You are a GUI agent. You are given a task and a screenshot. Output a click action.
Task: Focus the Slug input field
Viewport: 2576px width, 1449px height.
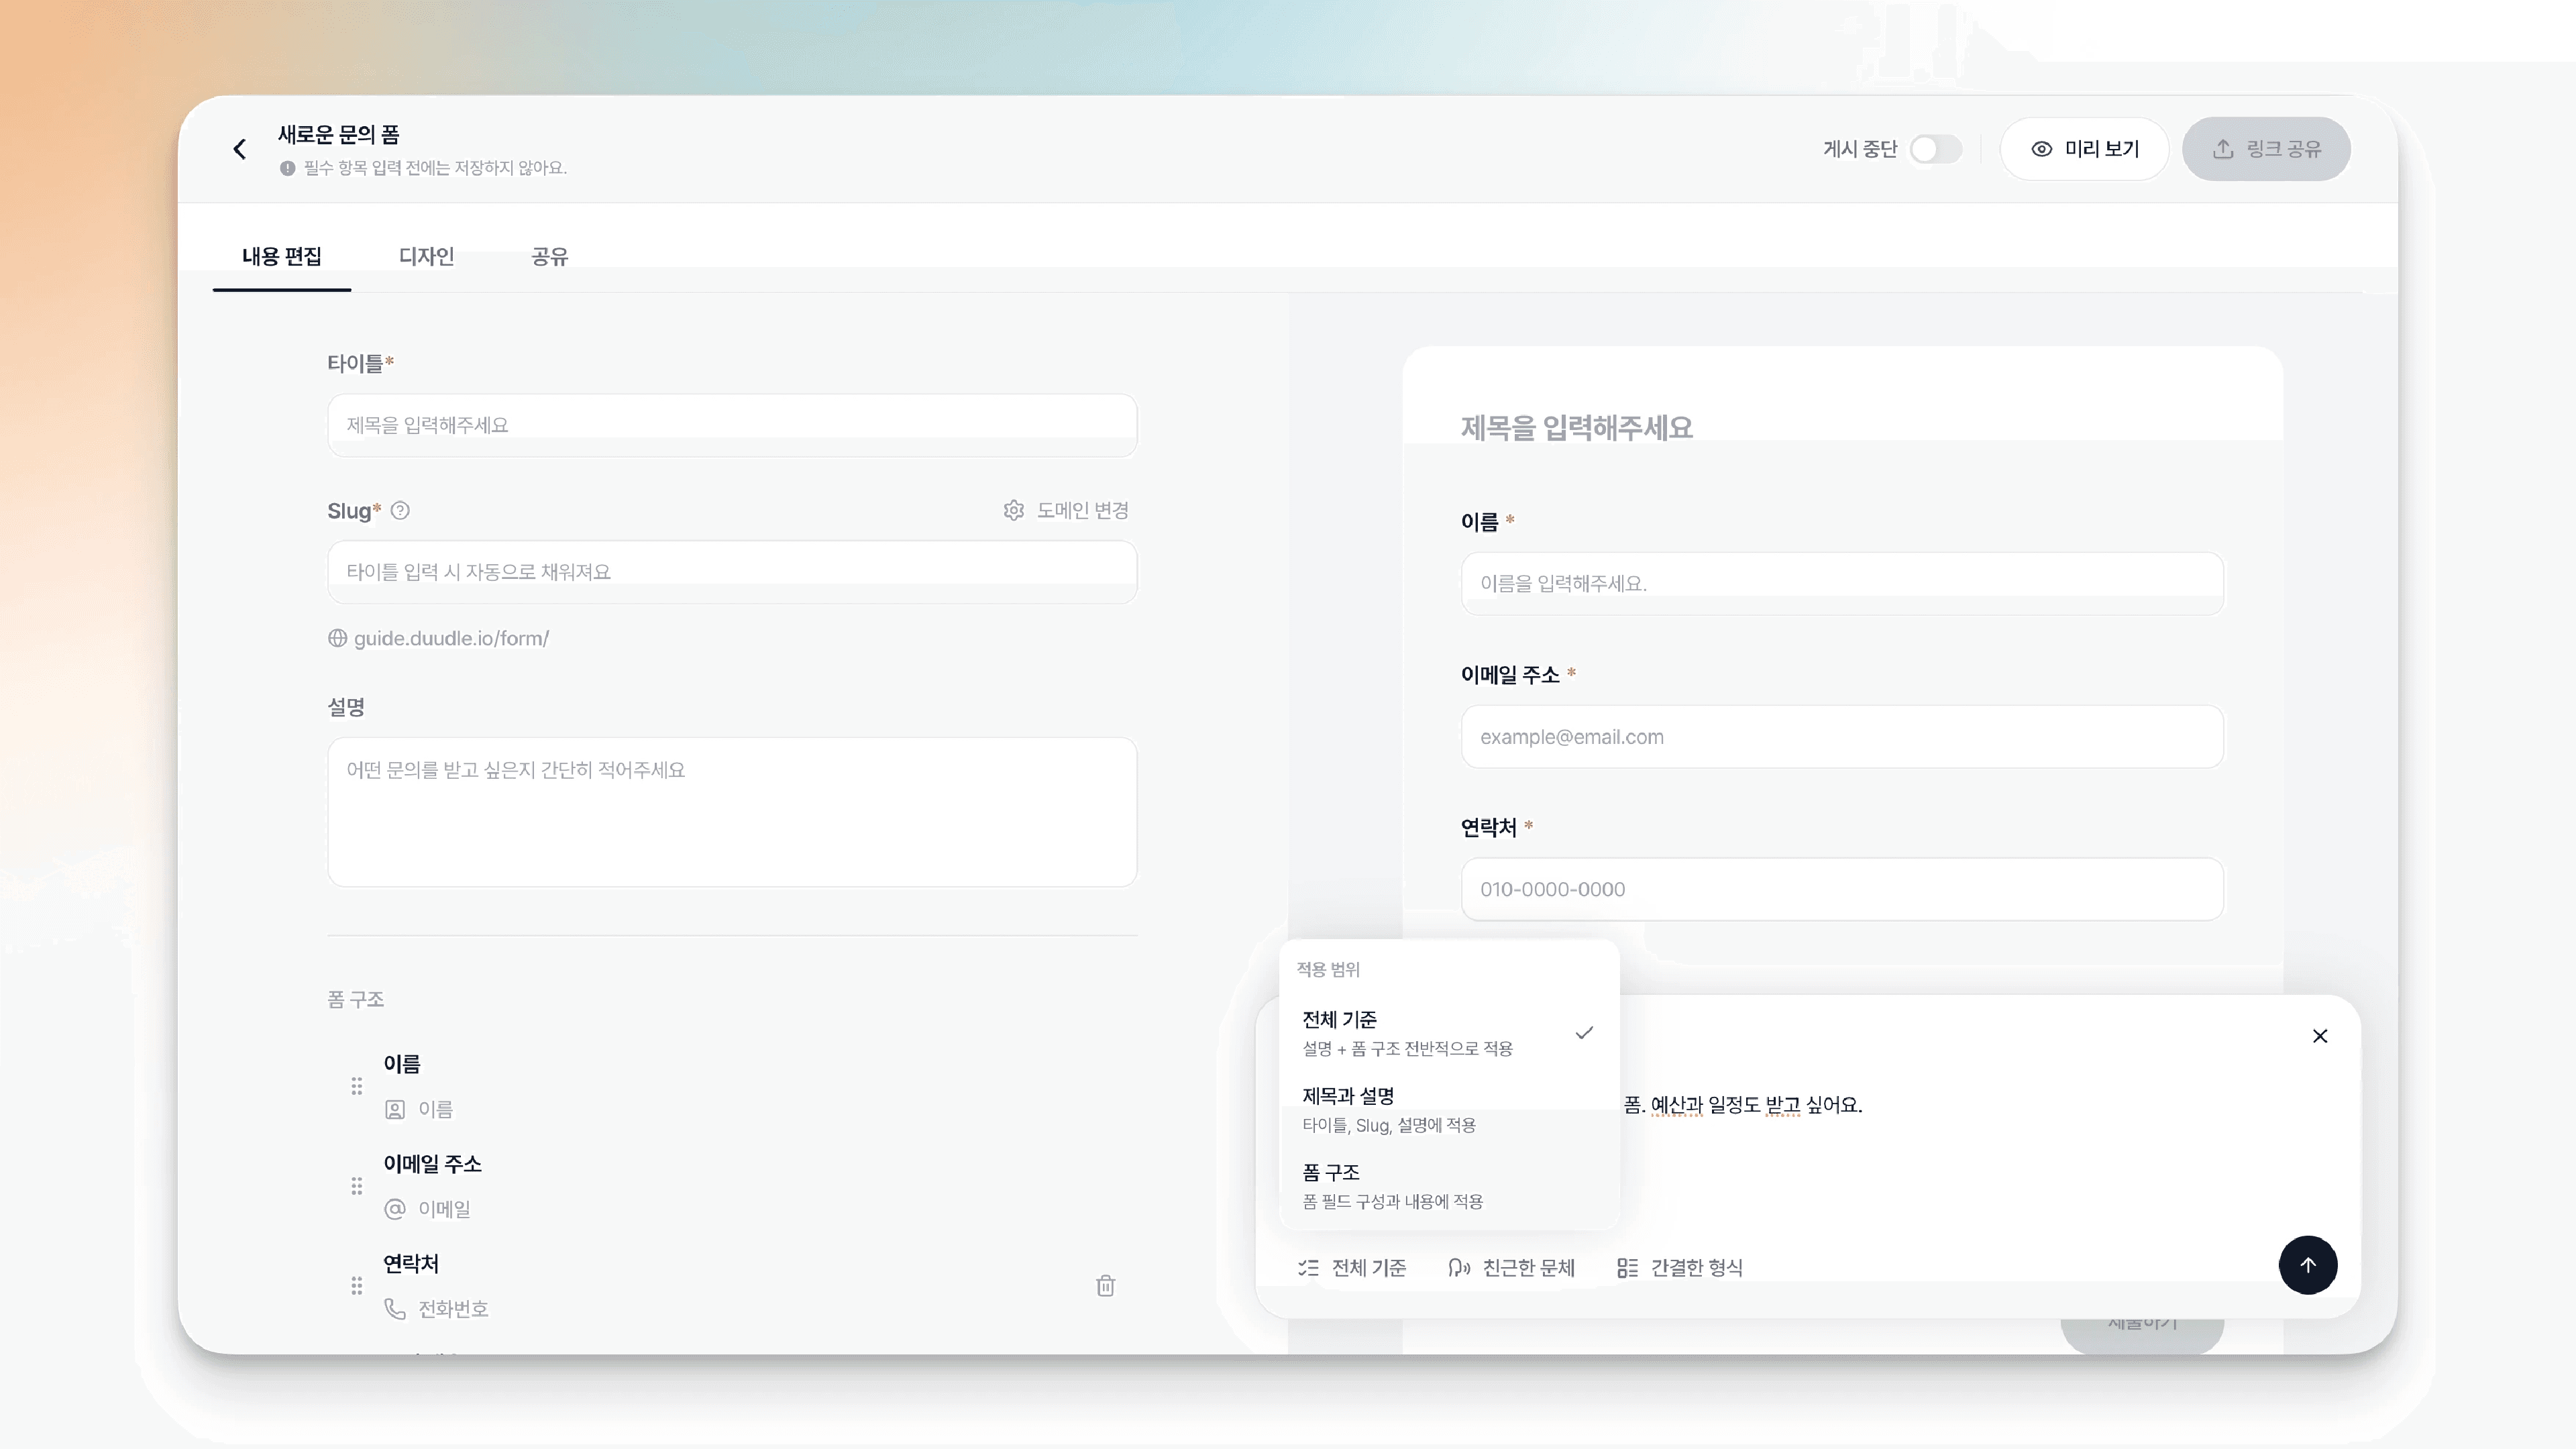732,572
